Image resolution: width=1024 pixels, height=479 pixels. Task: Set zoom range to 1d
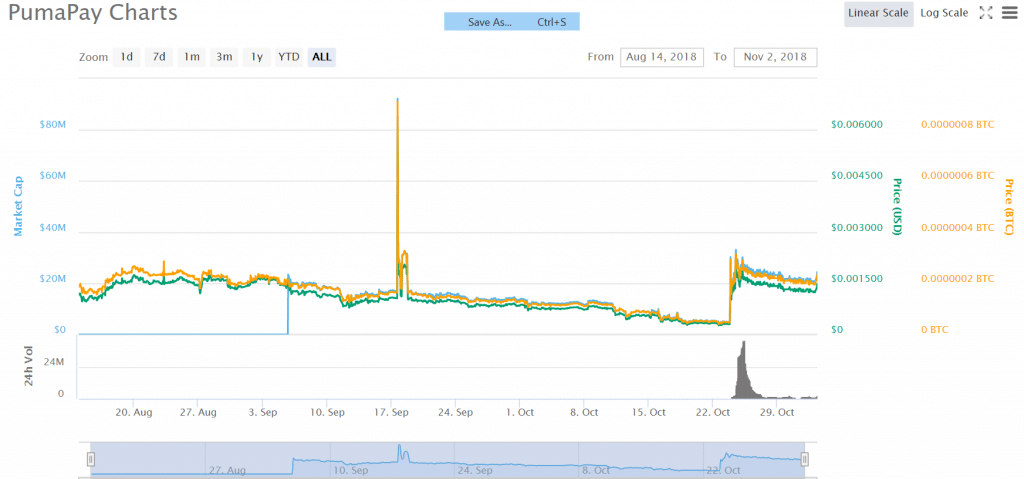pos(127,57)
